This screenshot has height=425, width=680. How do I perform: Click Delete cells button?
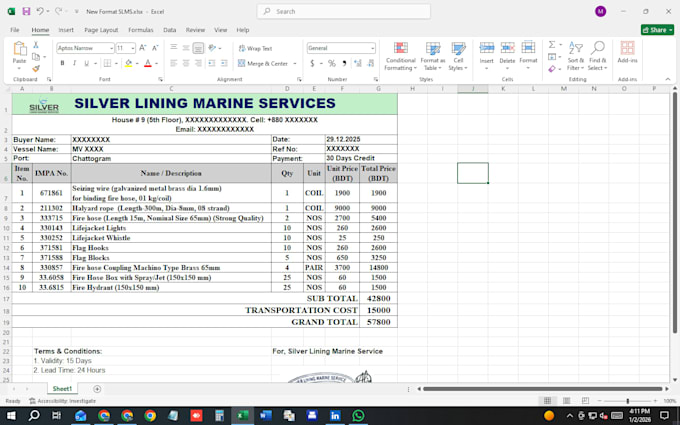pyautogui.click(x=507, y=55)
